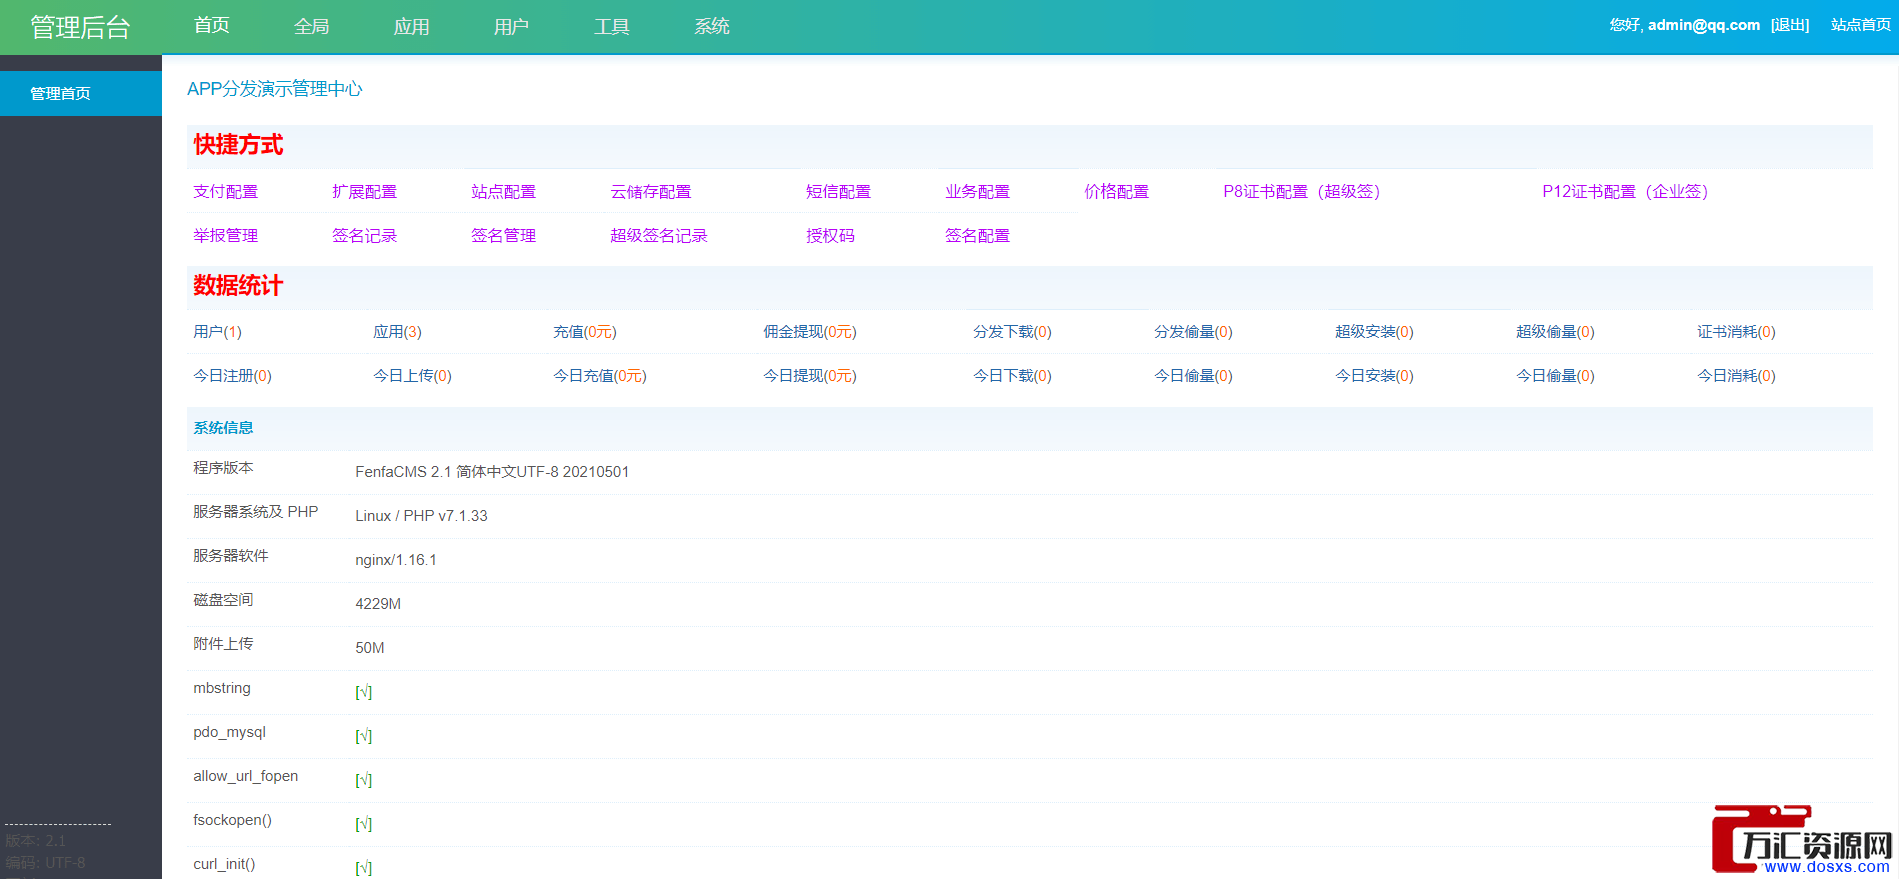Open 支付配置 shortcut
Screen dimensions: 1899x879
(x=225, y=192)
